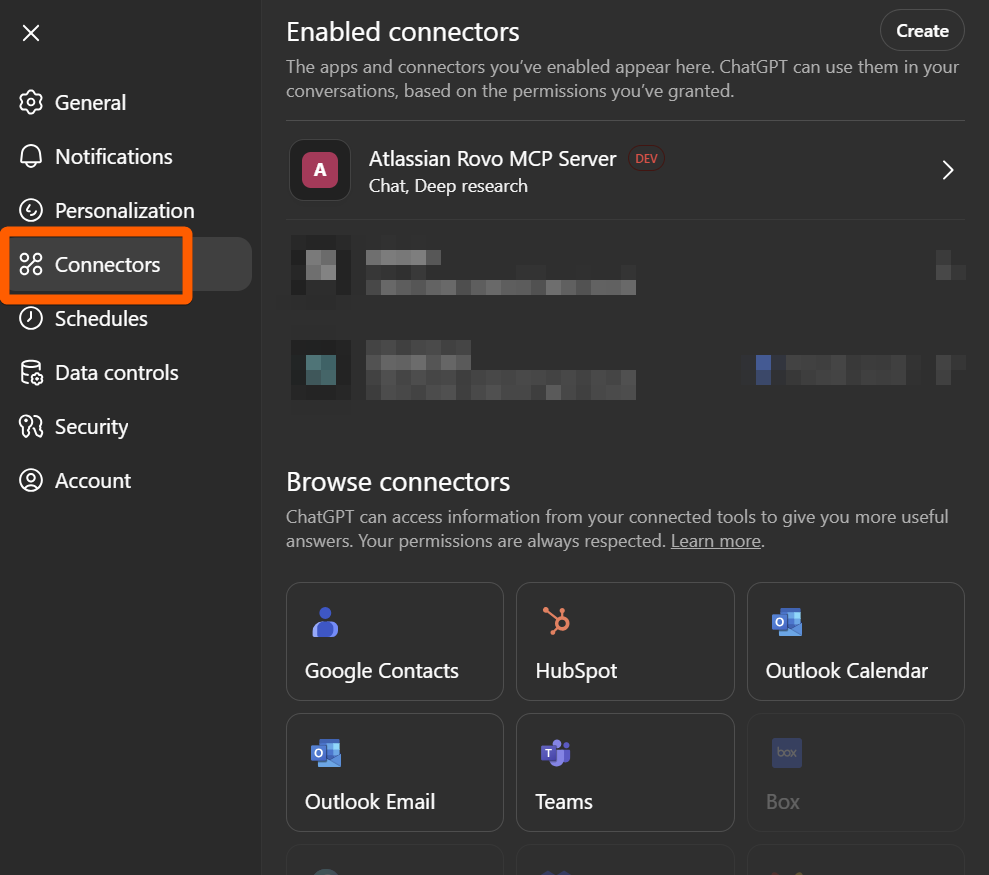Viewport: 989px width, 875px height.
Task: Click the Security keys icon
Action: (x=31, y=427)
